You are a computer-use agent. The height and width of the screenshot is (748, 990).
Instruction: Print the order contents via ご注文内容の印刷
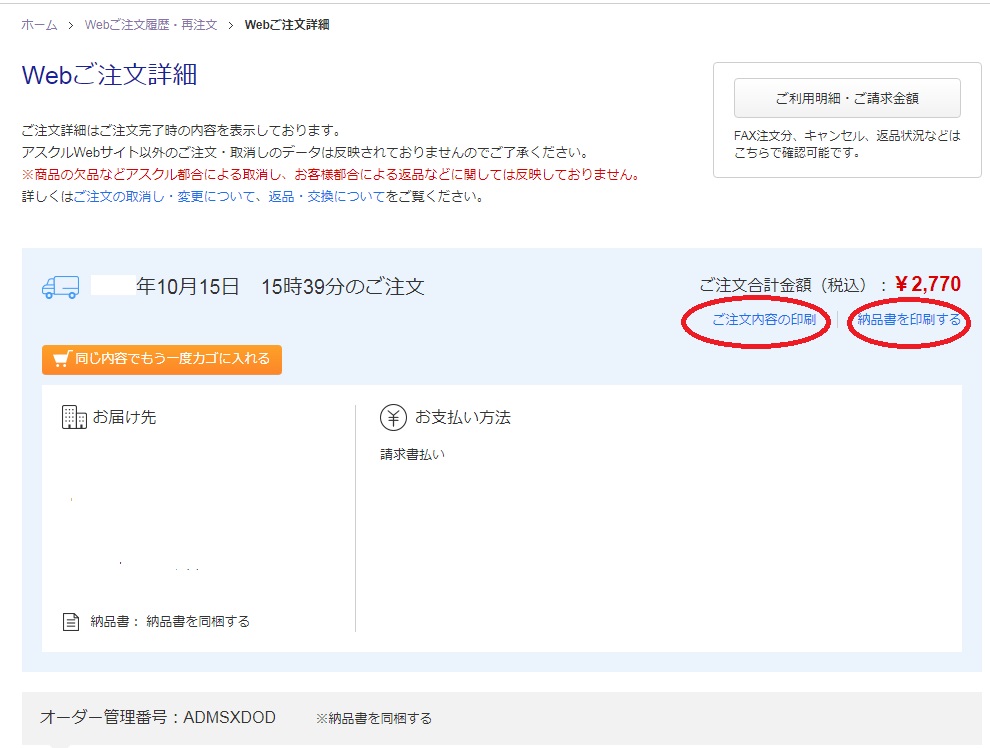(763, 320)
